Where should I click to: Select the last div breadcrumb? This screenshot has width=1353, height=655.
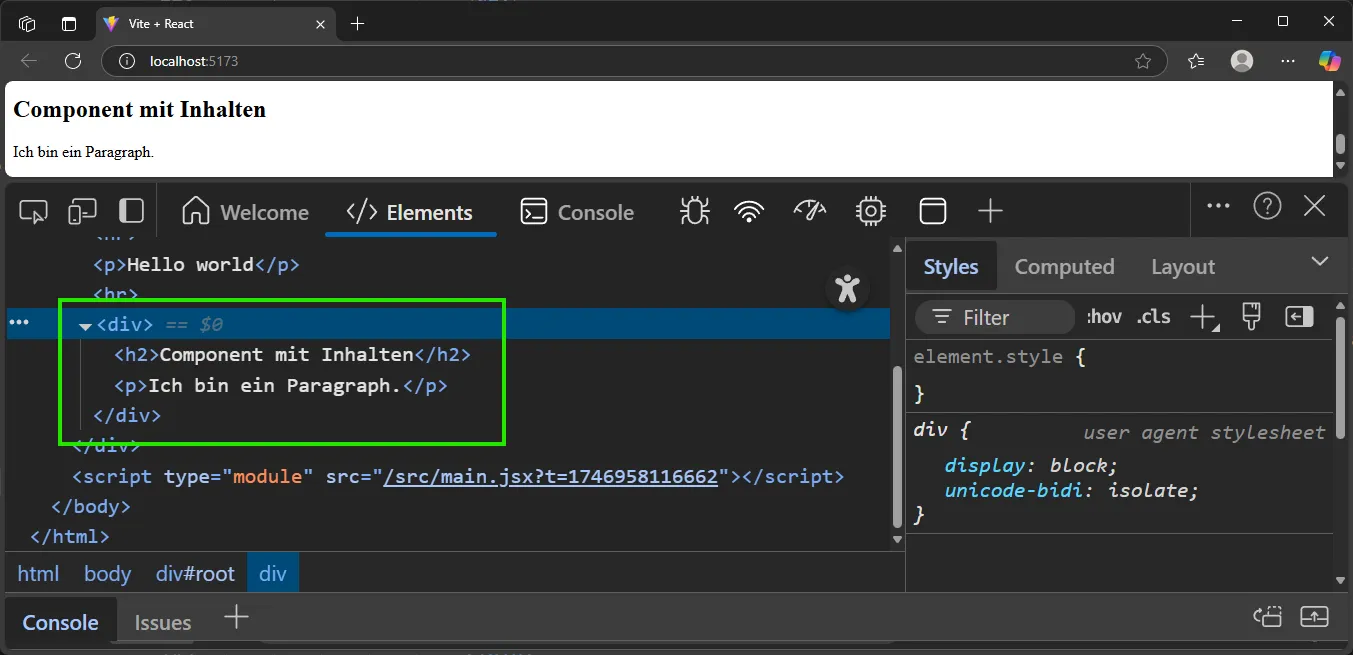273,574
